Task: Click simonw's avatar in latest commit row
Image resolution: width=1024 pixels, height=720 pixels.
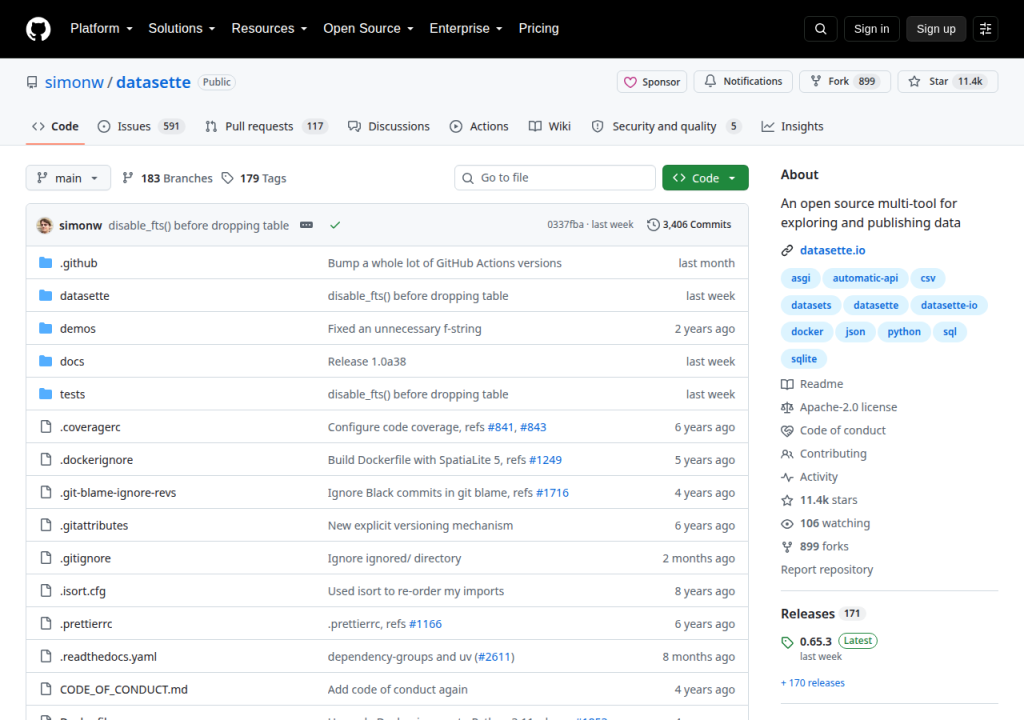Action: point(44,225)
